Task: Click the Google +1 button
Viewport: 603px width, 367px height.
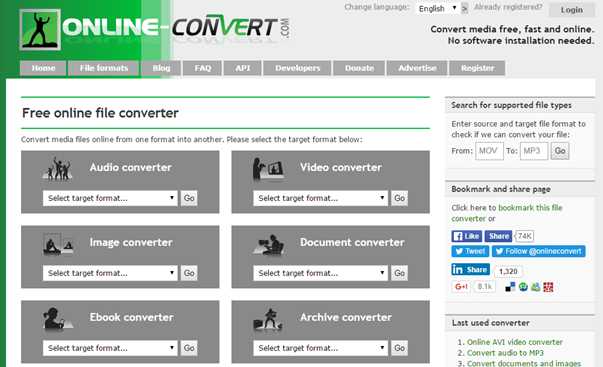Action: (461, 287)
